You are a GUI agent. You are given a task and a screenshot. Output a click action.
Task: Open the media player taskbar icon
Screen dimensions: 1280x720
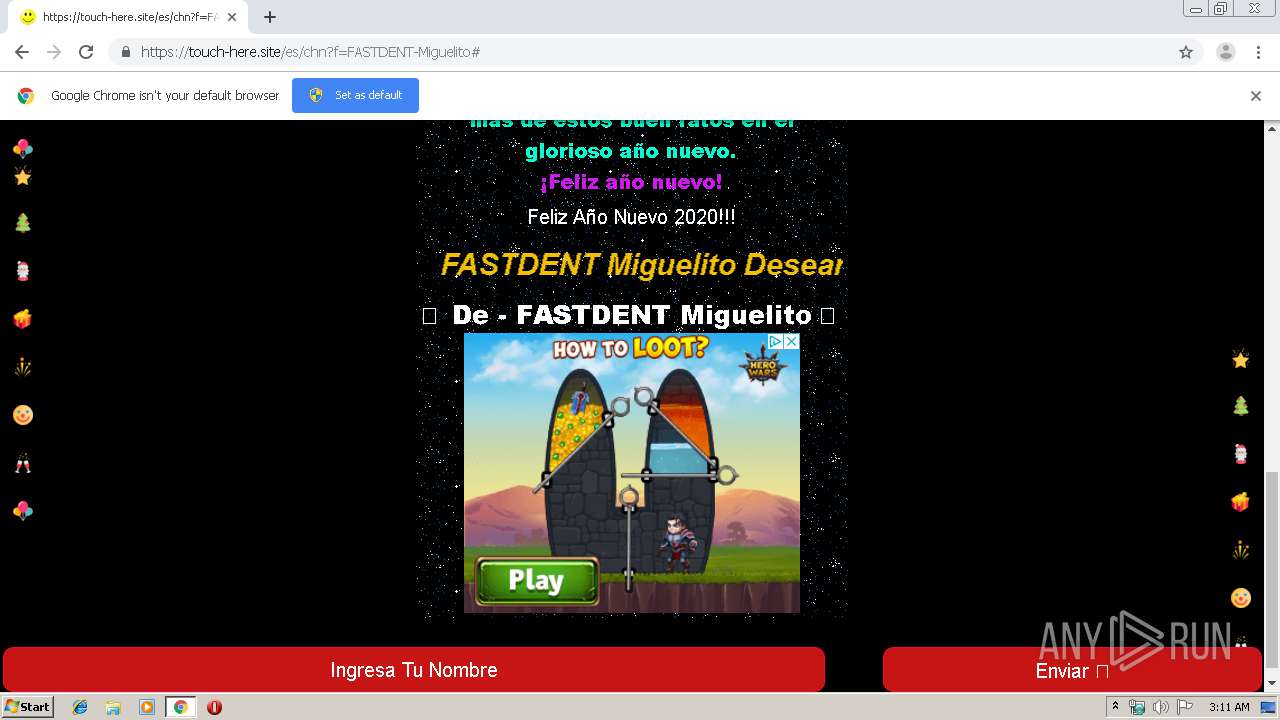(x=147, y=707)
